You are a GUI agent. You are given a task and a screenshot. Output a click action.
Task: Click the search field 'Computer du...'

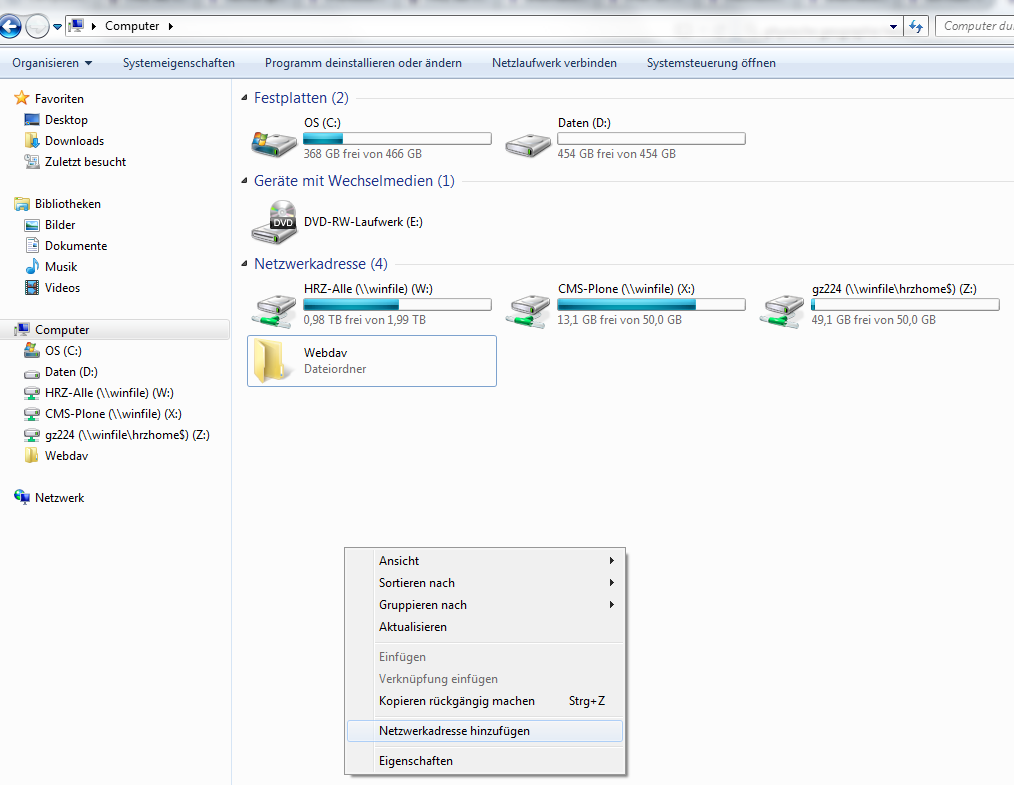click(975, 26)
